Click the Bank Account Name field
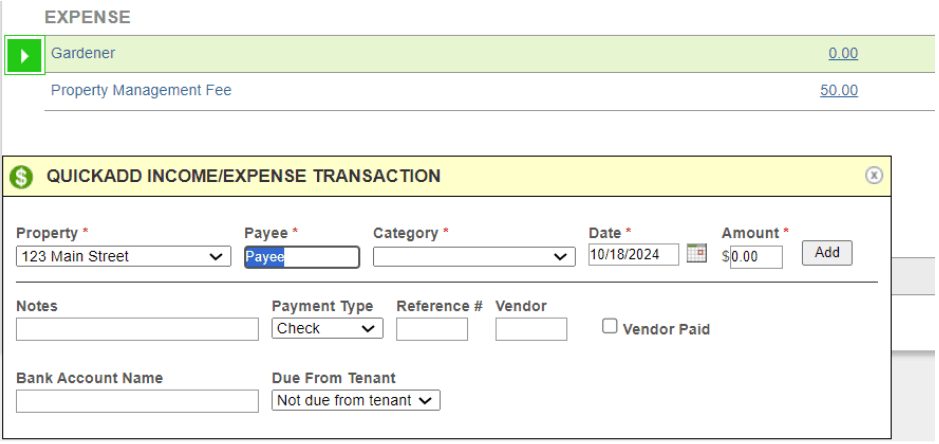This screenshot has width=939, height=444. pyautogui.click(x=137, y=401)
